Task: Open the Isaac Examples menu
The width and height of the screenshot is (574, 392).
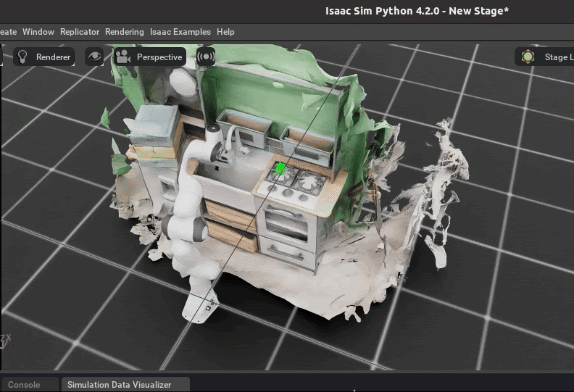Action: point(180,32)
